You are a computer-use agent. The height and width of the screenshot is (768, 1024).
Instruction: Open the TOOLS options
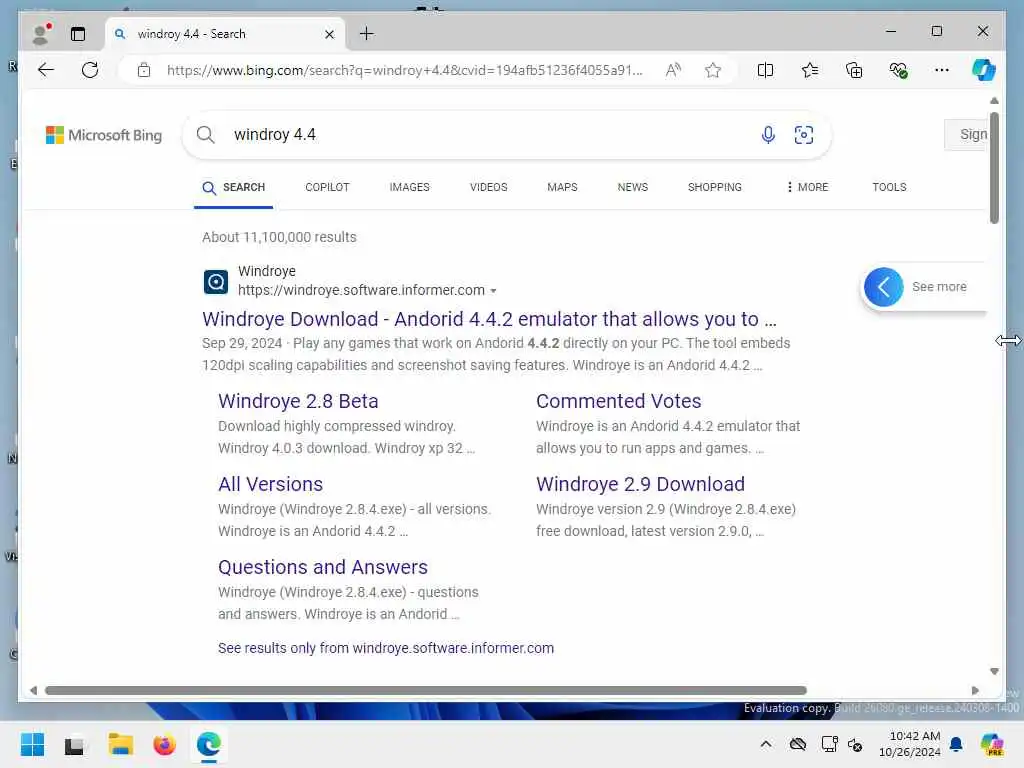tap(889, 187)
